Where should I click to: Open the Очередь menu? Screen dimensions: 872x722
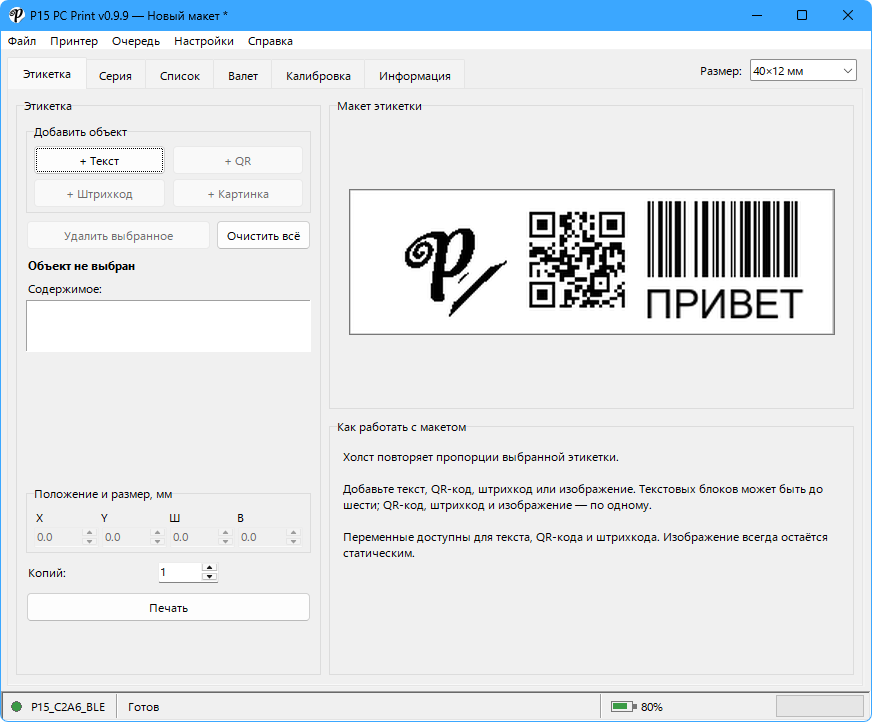point(136,41)
